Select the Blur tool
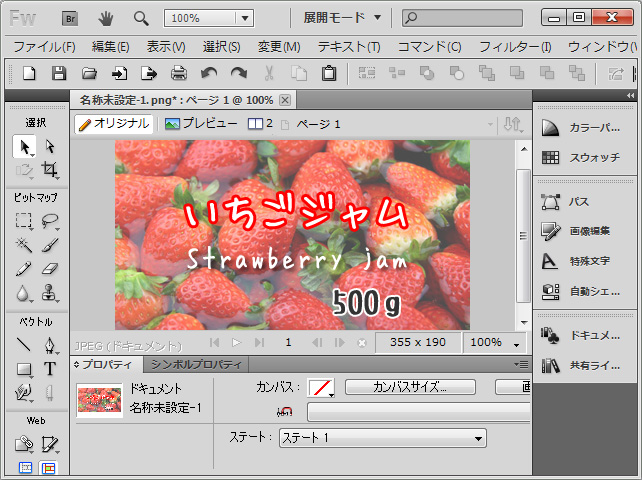The width and height of the screenshot is (642, 480). tap(23, 293)
